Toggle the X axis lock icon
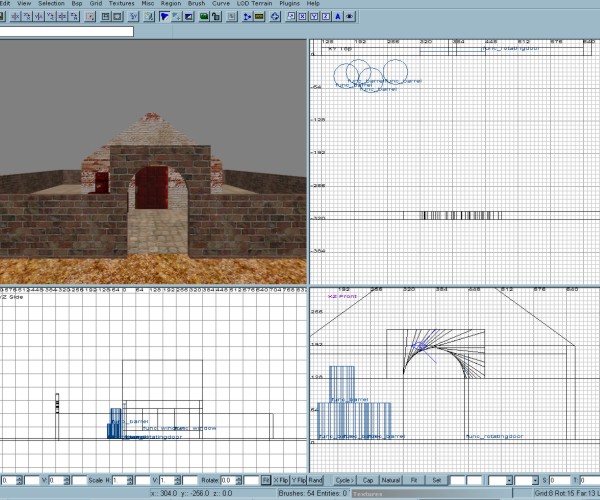The height and width of the screenshot is (500, 600). click(x=303, y=16)
